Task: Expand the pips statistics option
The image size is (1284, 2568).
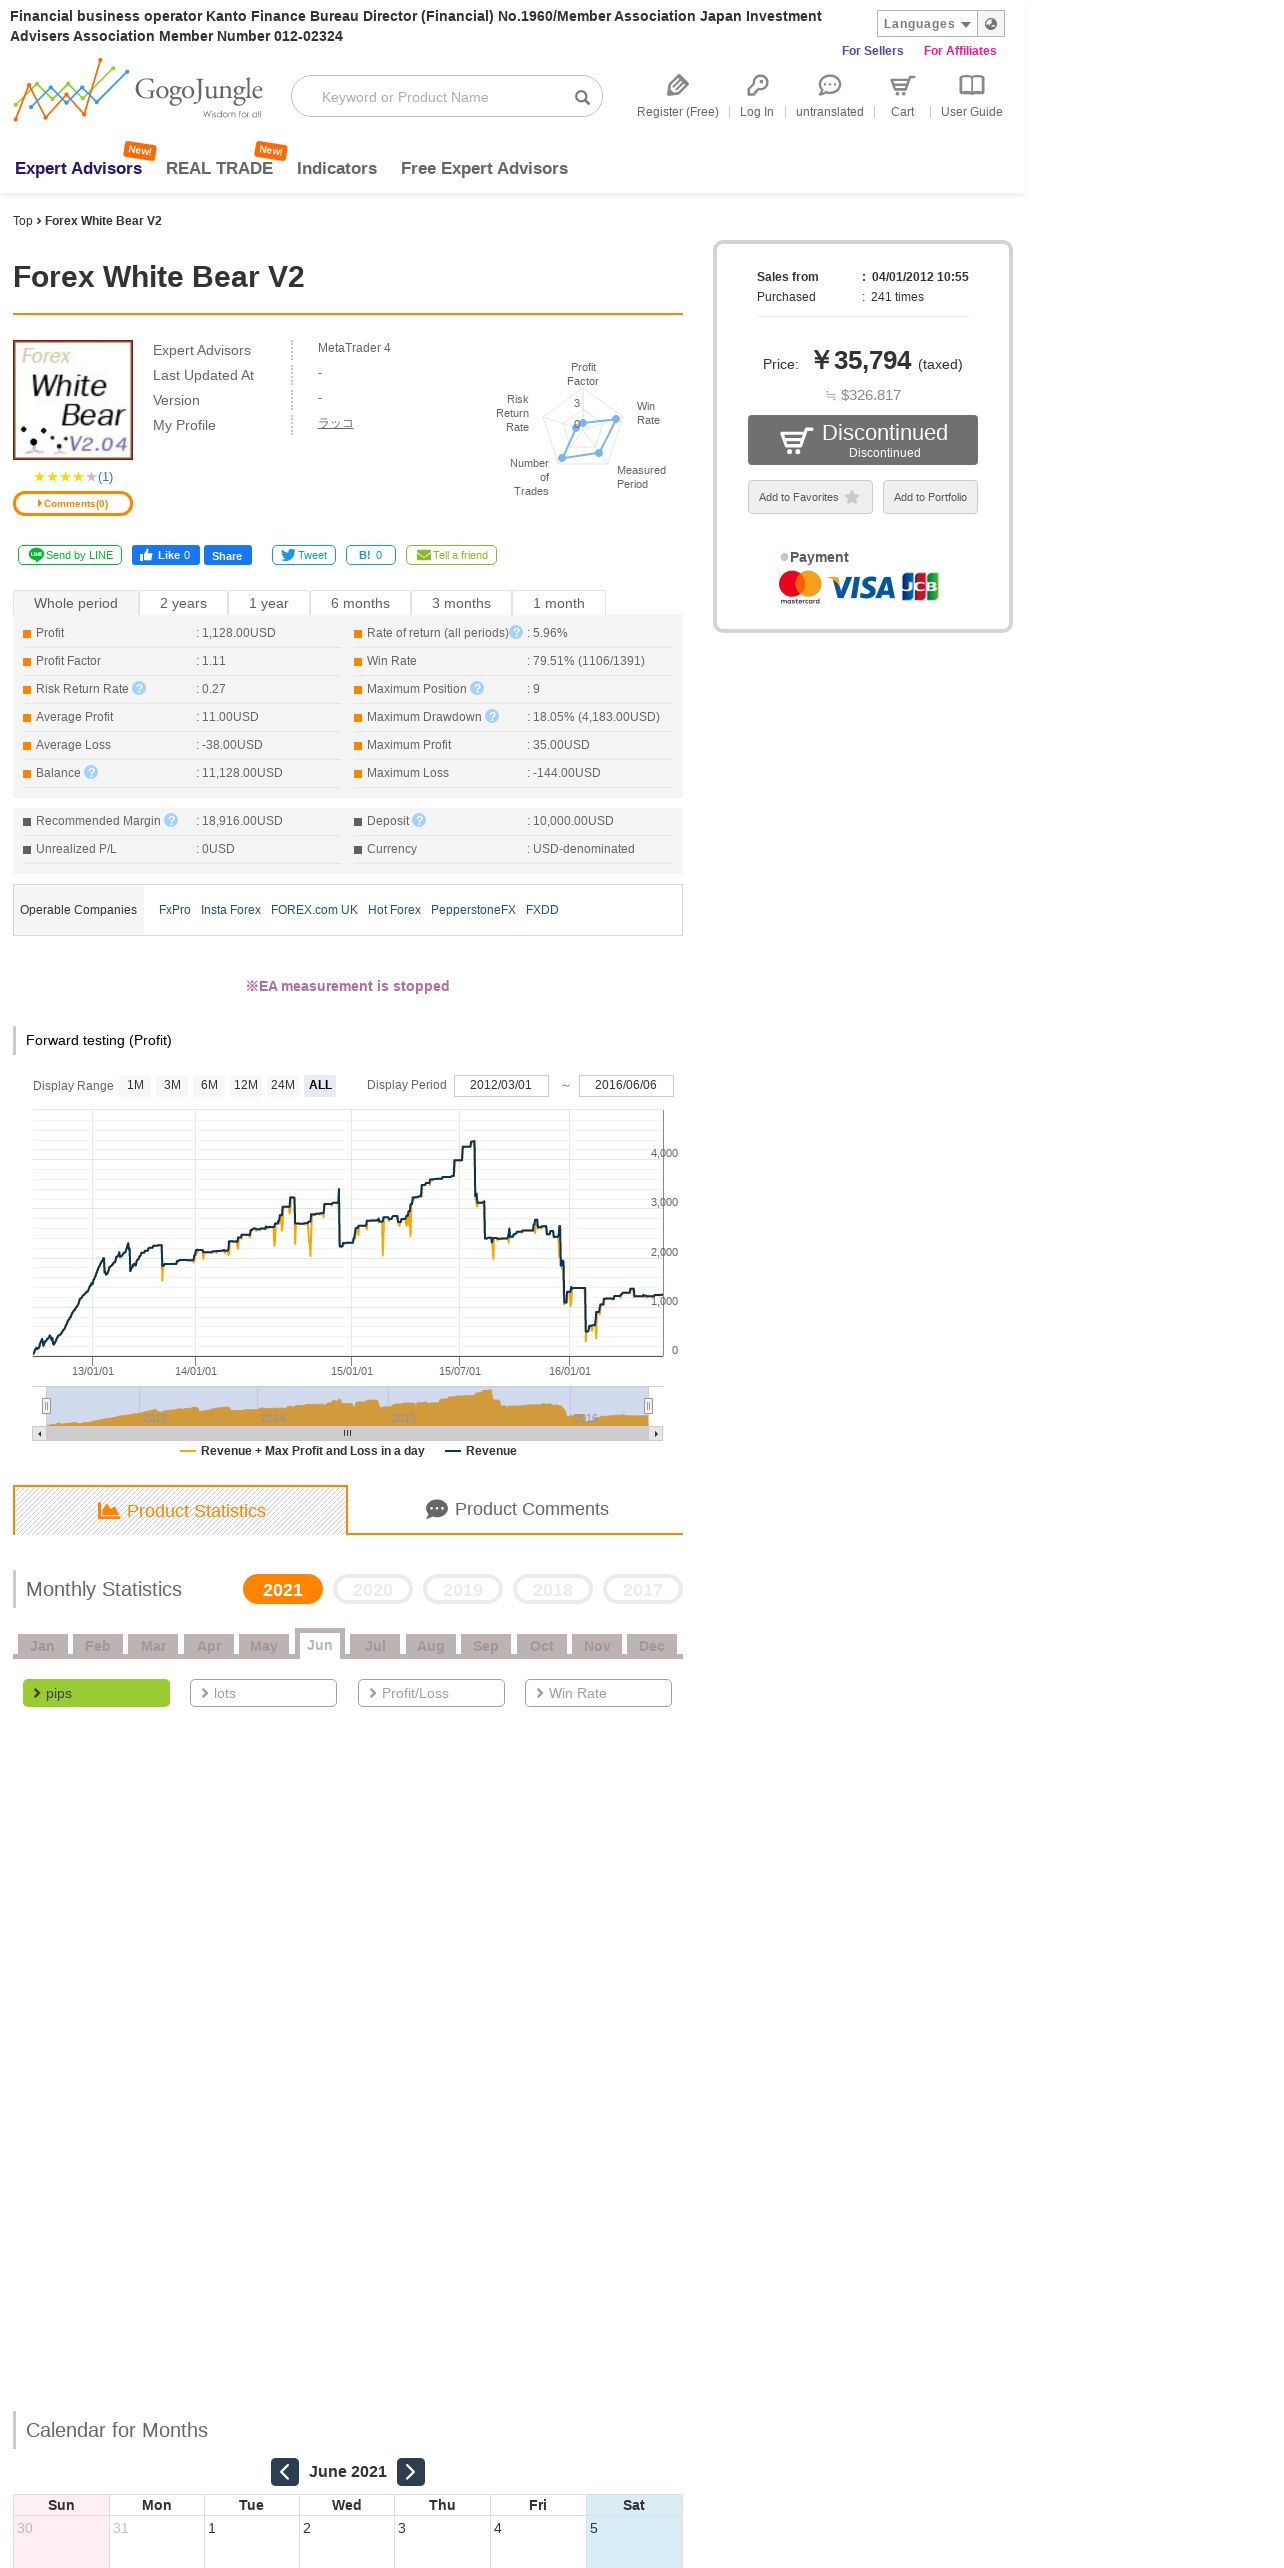Action: point(96,1693)
